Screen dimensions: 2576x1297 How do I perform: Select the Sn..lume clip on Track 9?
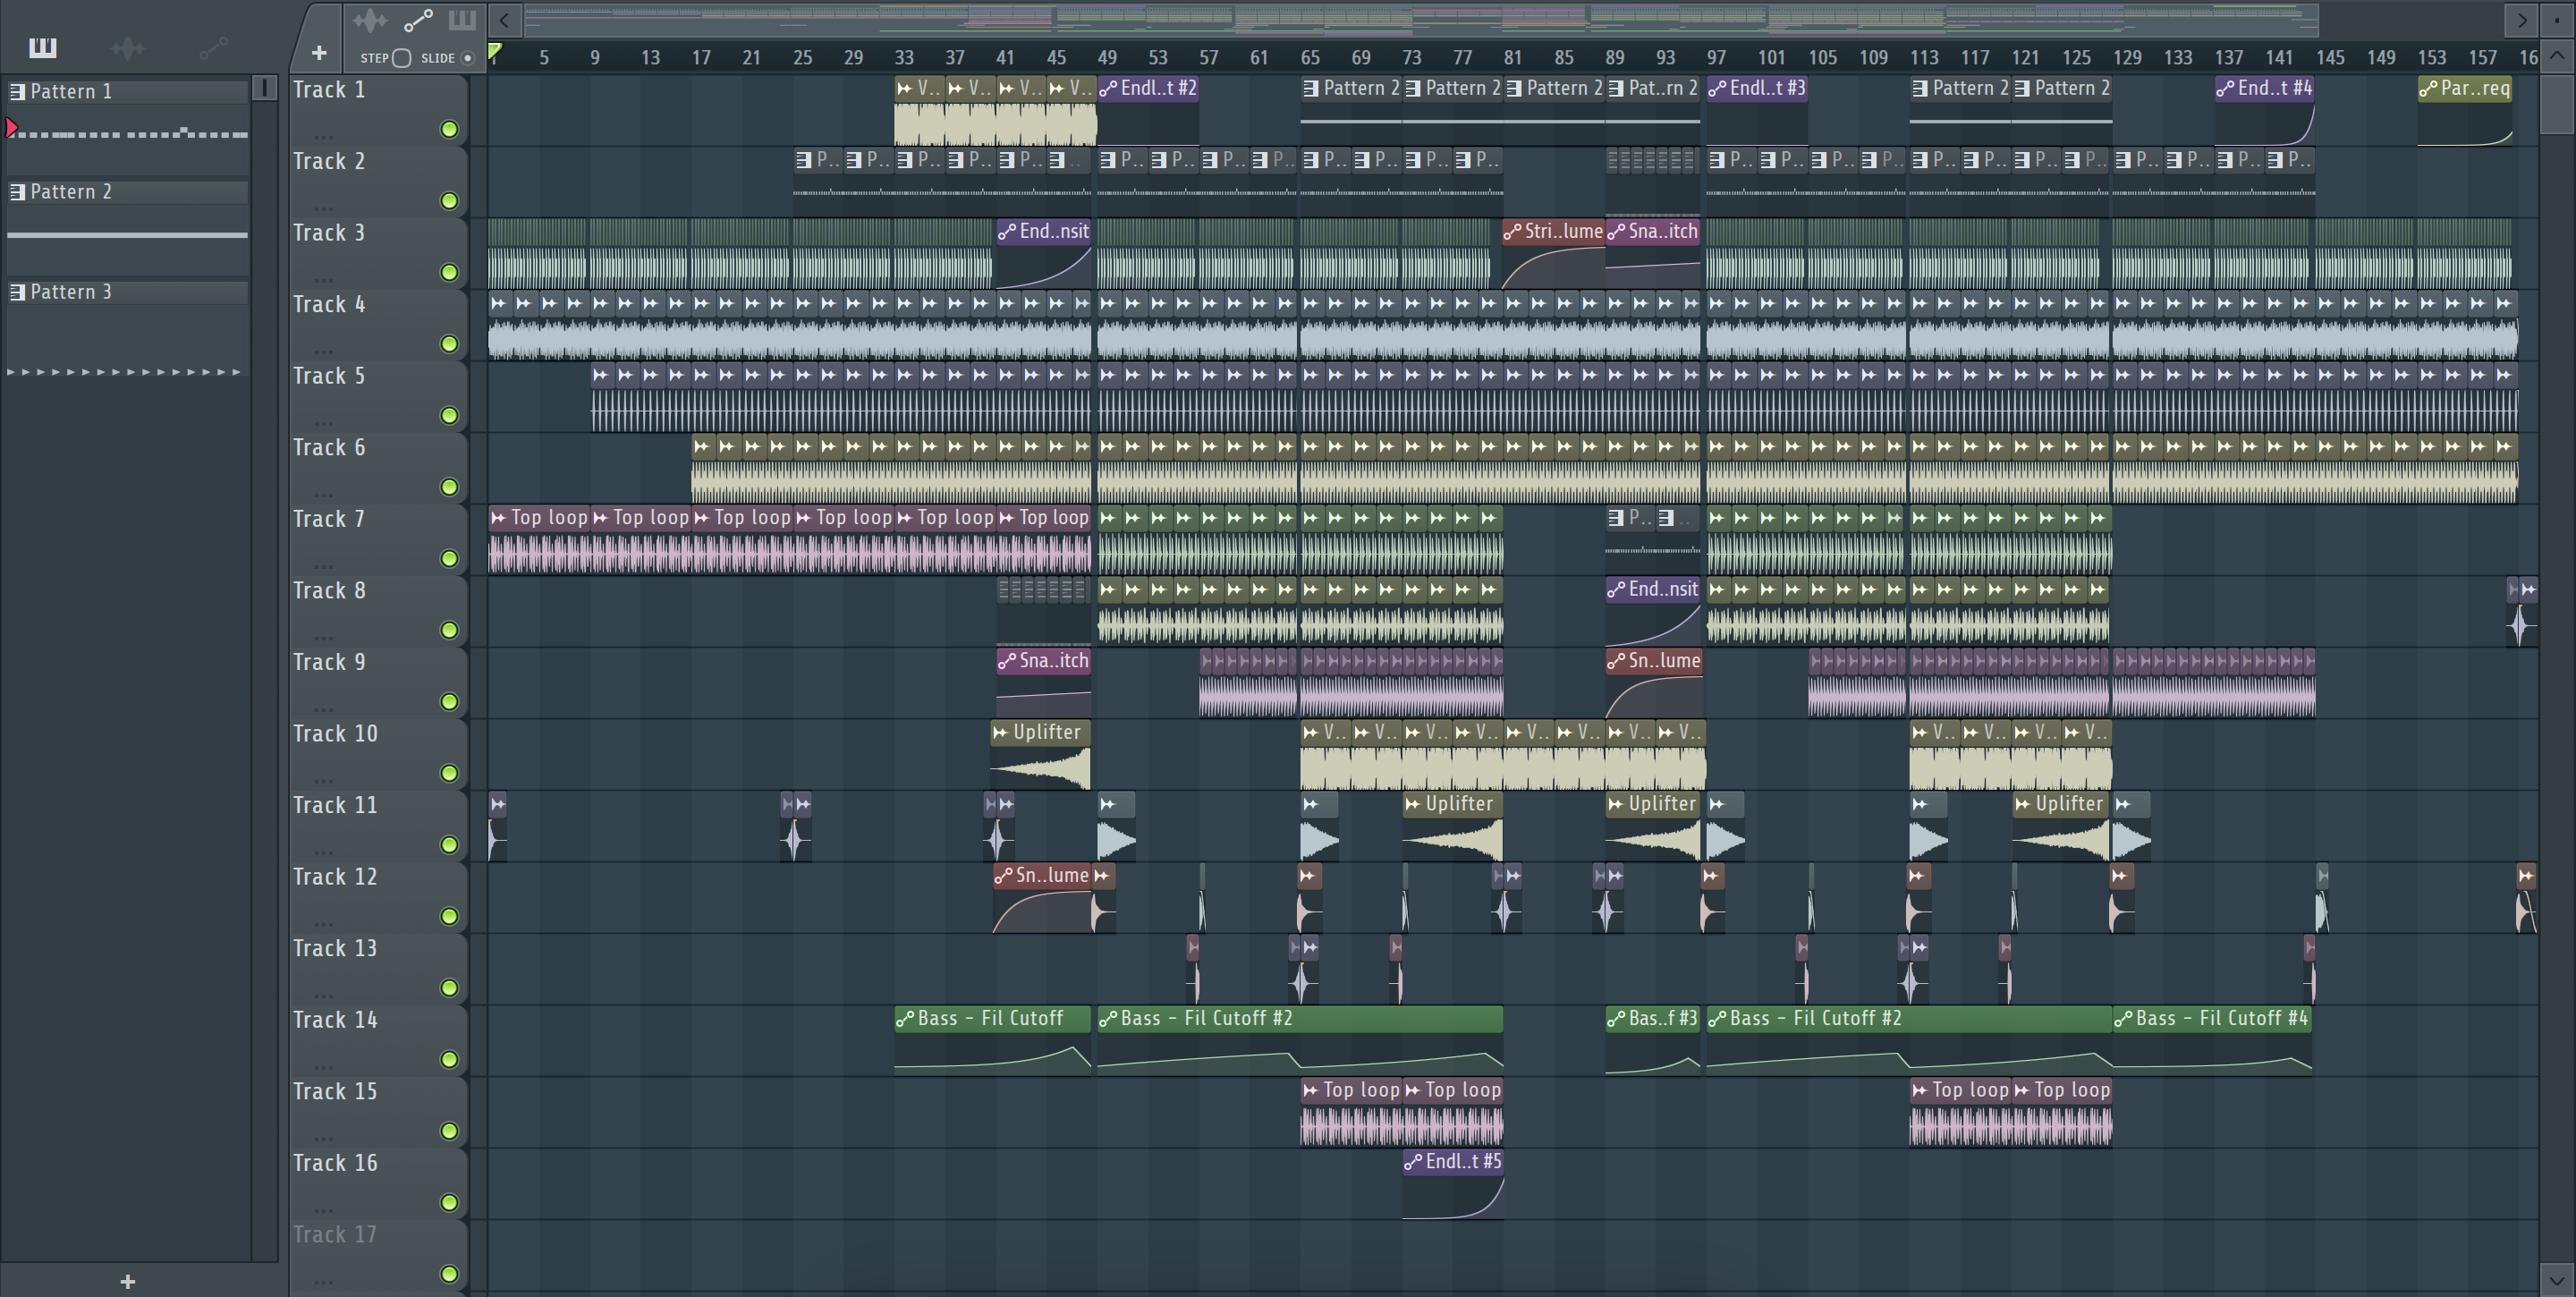point(1653,684)
